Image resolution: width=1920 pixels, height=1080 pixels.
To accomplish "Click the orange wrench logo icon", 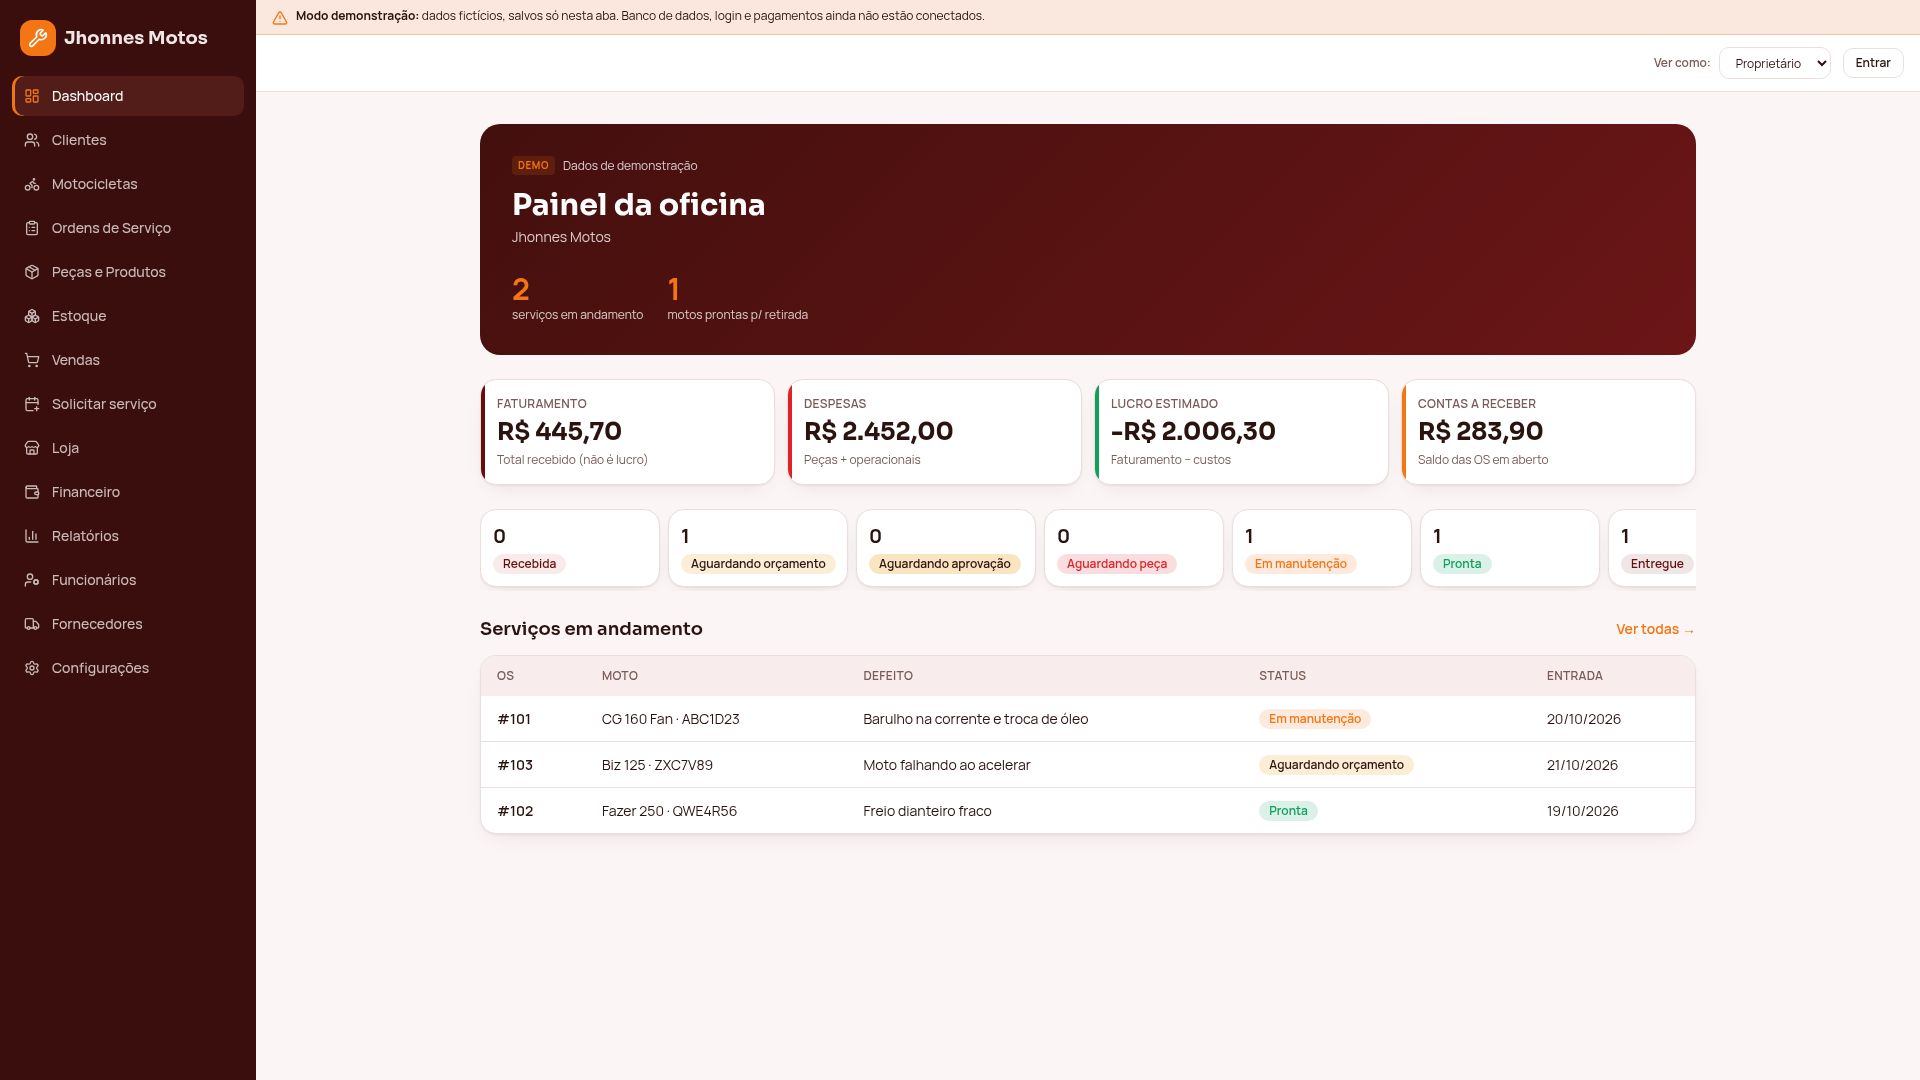I will click(38, 38).
